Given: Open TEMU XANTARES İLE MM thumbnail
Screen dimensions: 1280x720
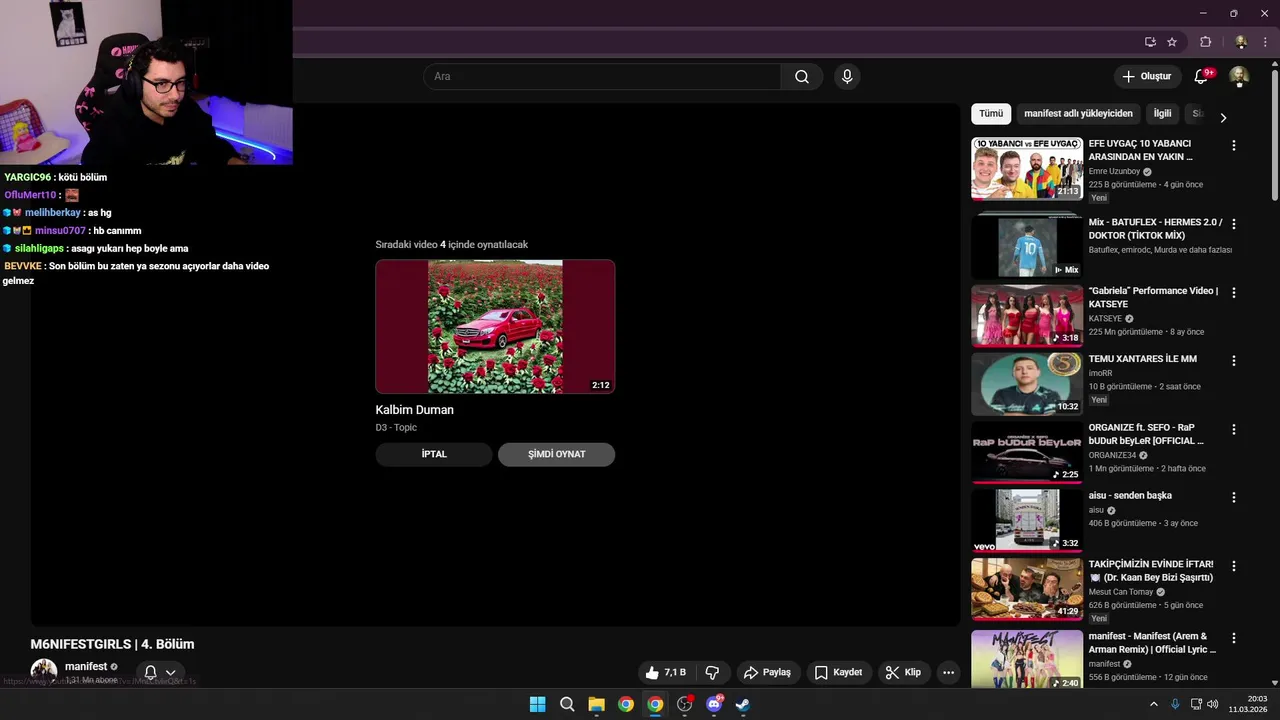Looking at the screenshot, I should [x=1027, y=384].
